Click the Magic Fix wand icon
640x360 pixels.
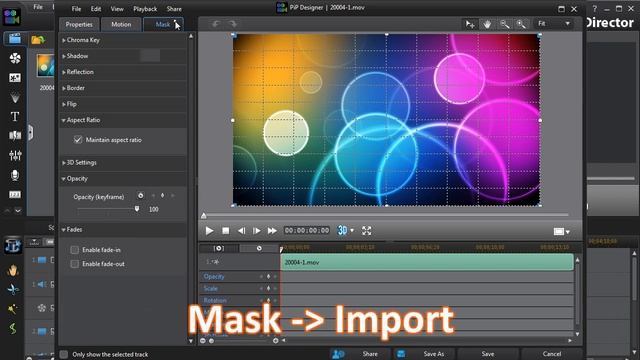(13, 309)
